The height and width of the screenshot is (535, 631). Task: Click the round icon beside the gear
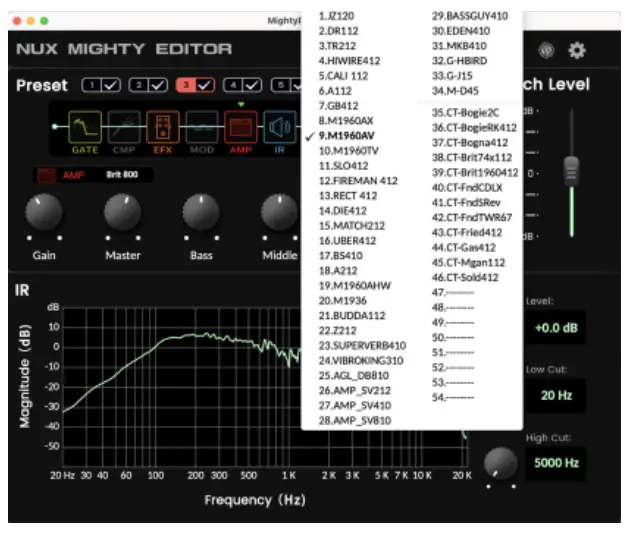pyautogui.click(x=546, y=51)
